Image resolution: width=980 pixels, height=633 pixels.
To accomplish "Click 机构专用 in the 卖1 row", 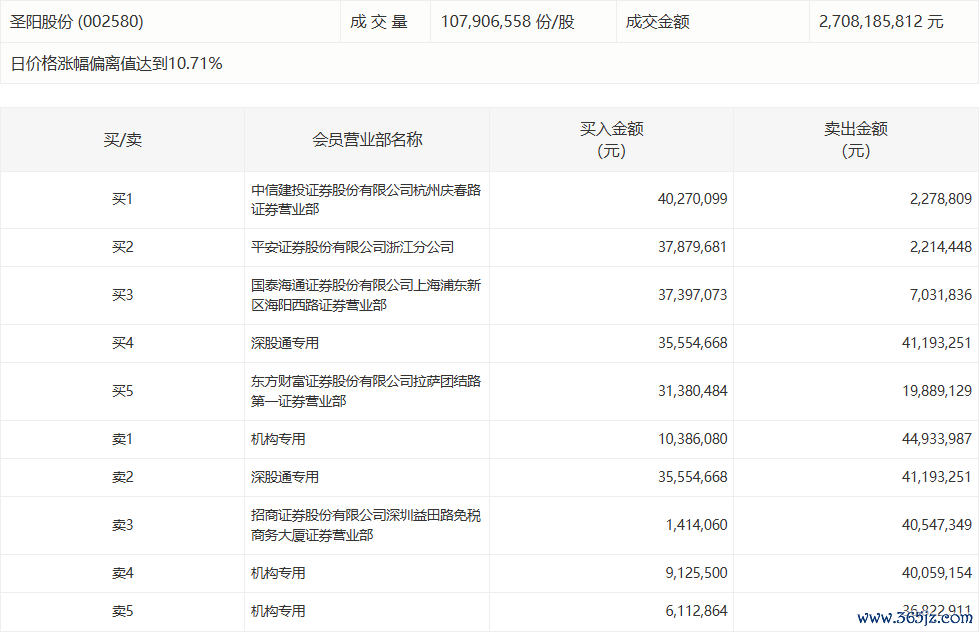I will coord(278,439).
